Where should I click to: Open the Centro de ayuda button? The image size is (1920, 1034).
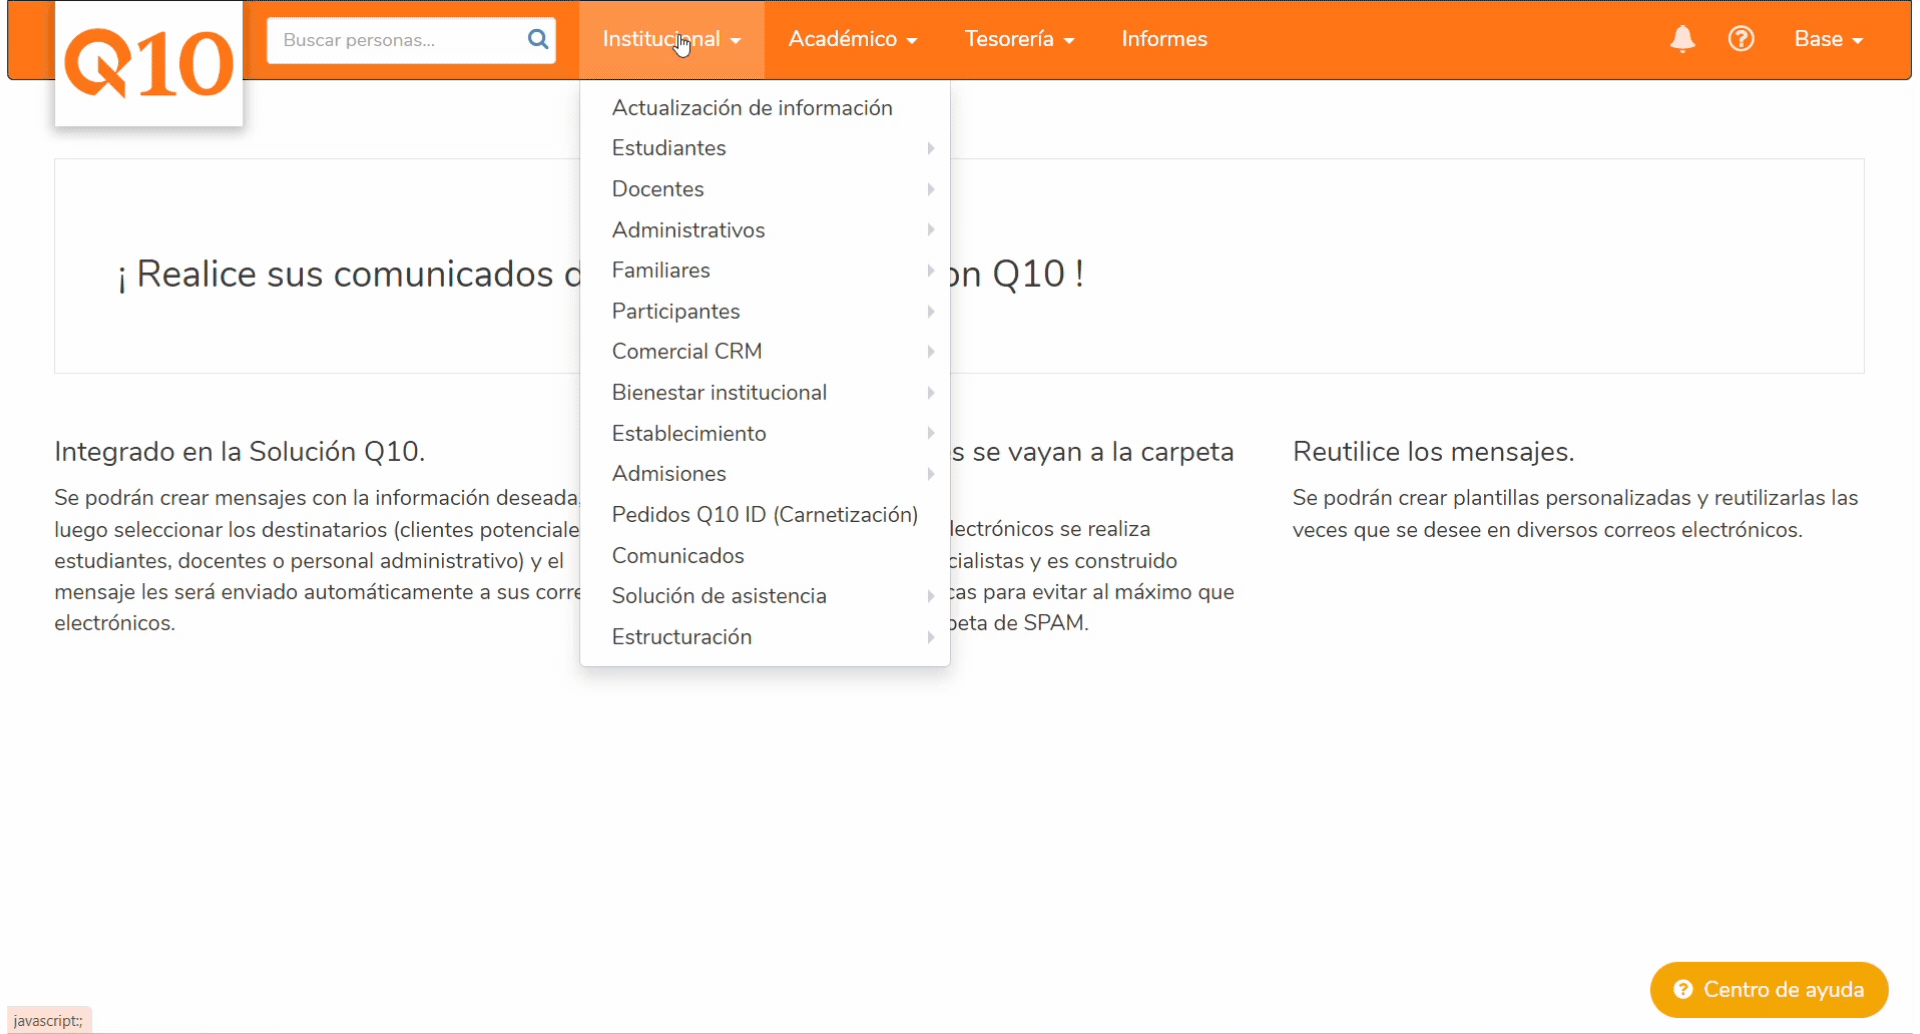1768,990
